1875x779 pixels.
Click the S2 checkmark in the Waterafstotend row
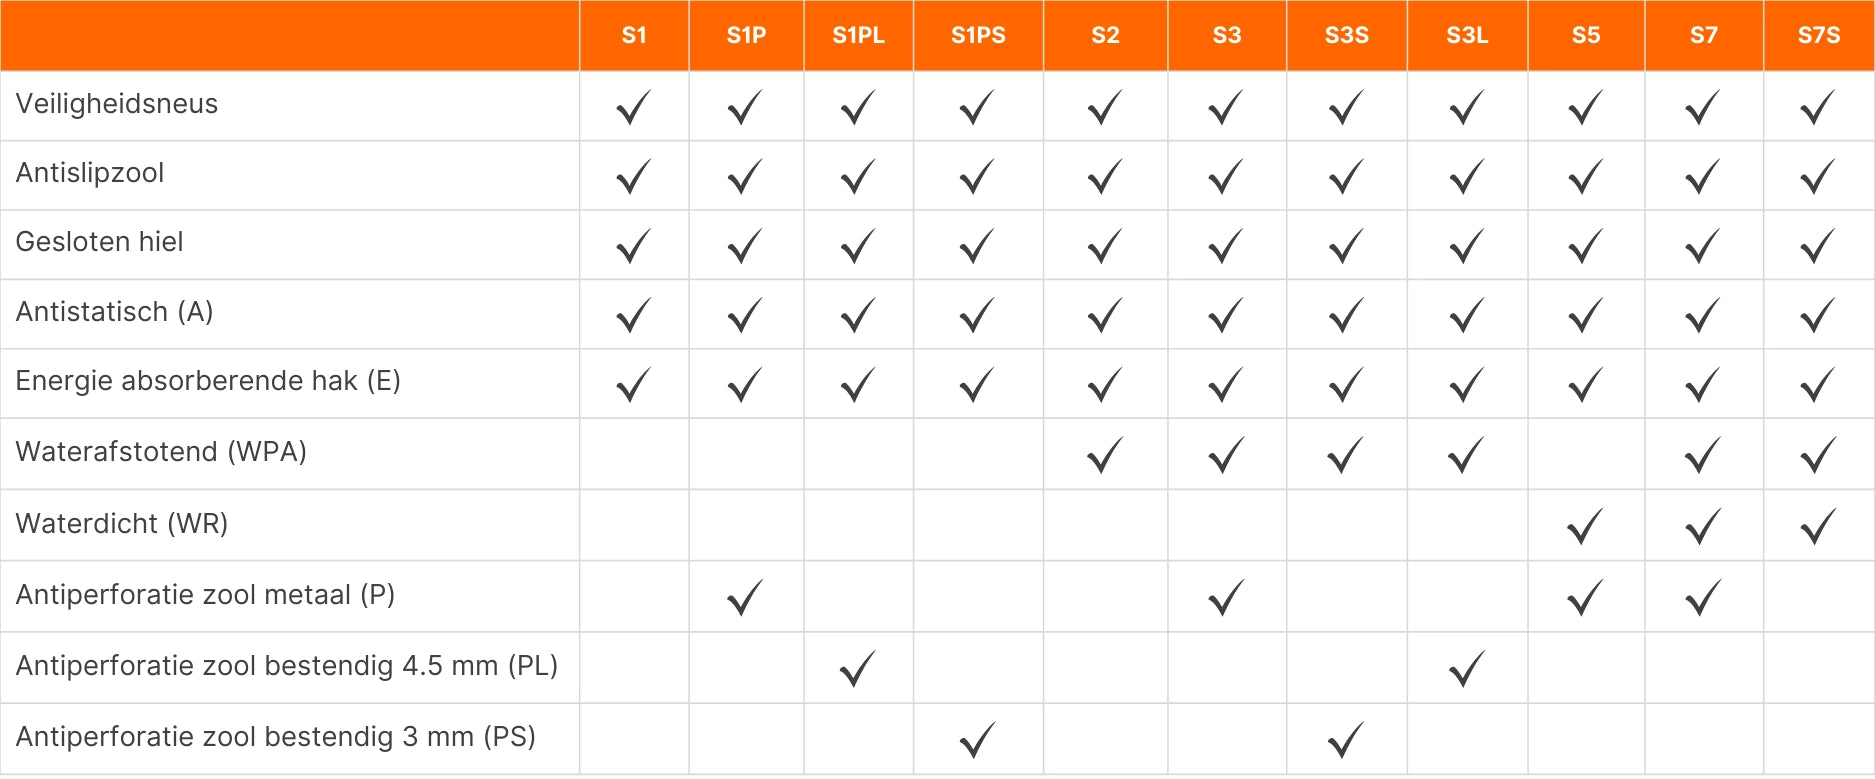(1105, 455)
